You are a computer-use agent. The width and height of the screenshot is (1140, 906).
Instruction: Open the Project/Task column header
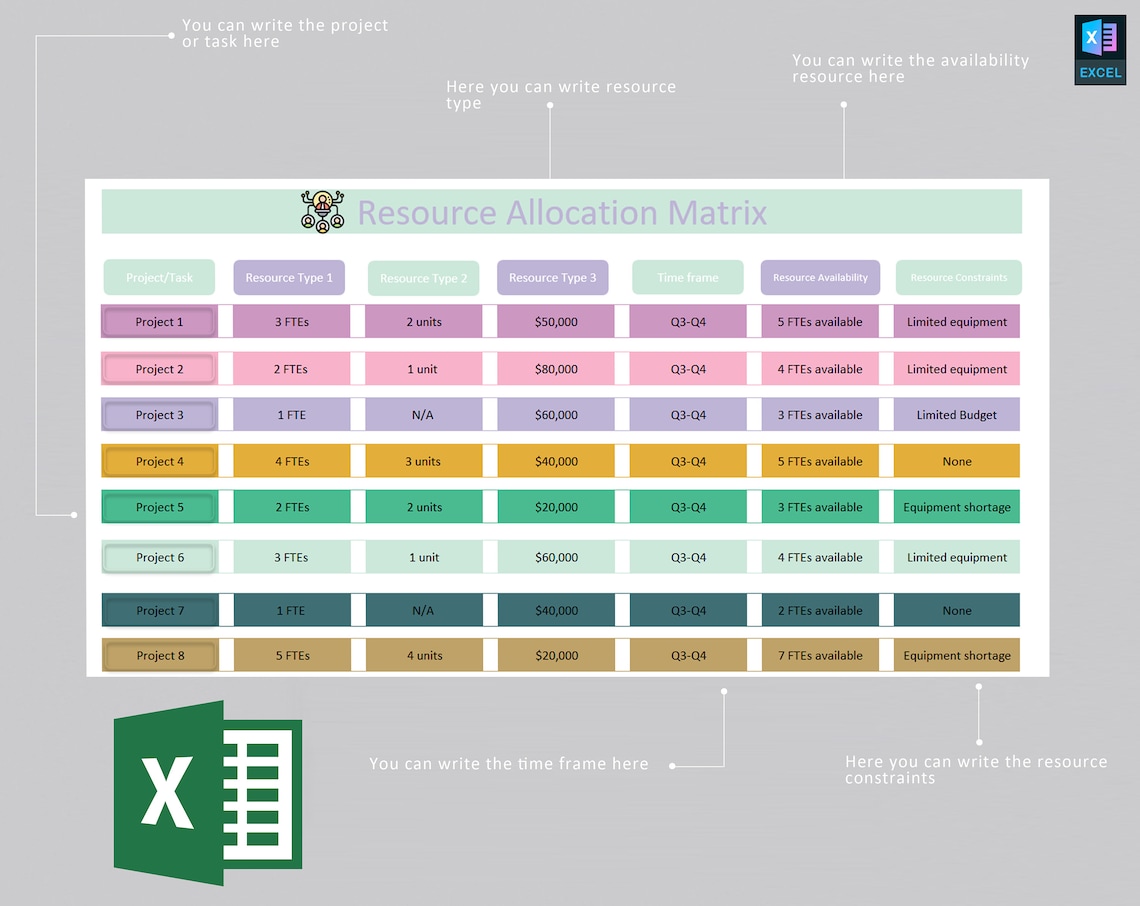[159, 277]
